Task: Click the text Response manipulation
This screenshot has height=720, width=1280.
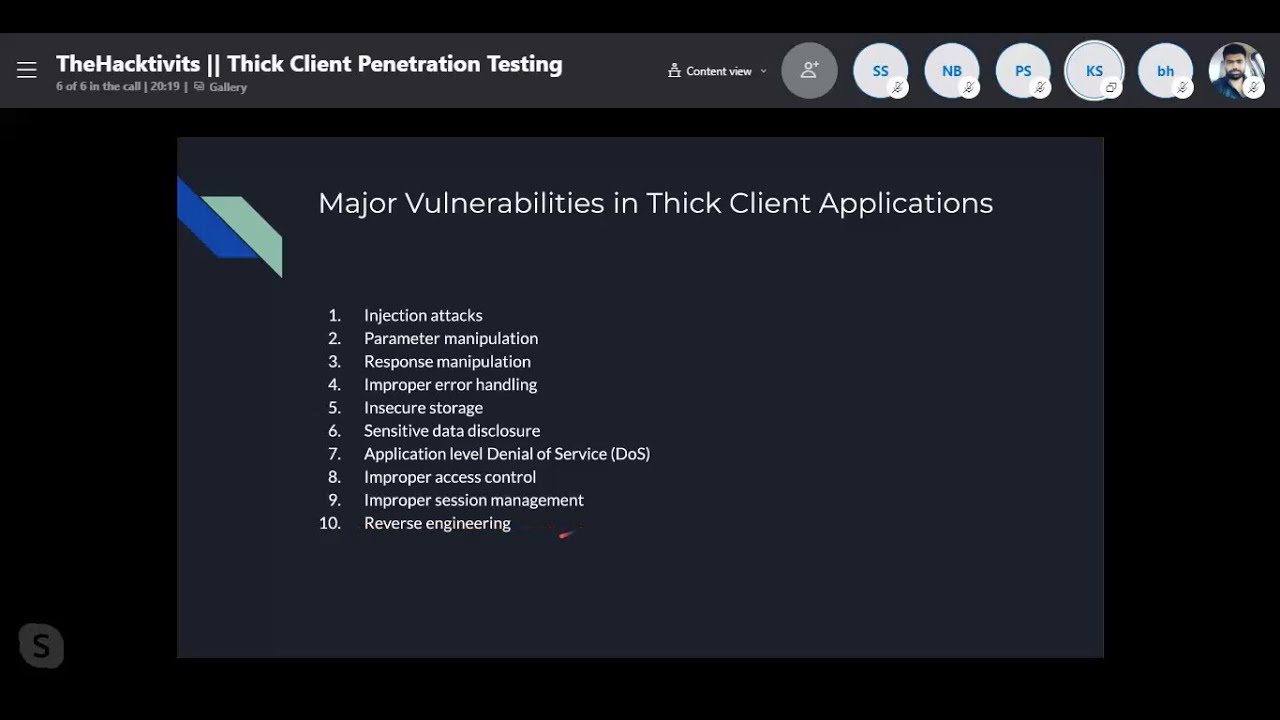Action: tap(447, 361)
